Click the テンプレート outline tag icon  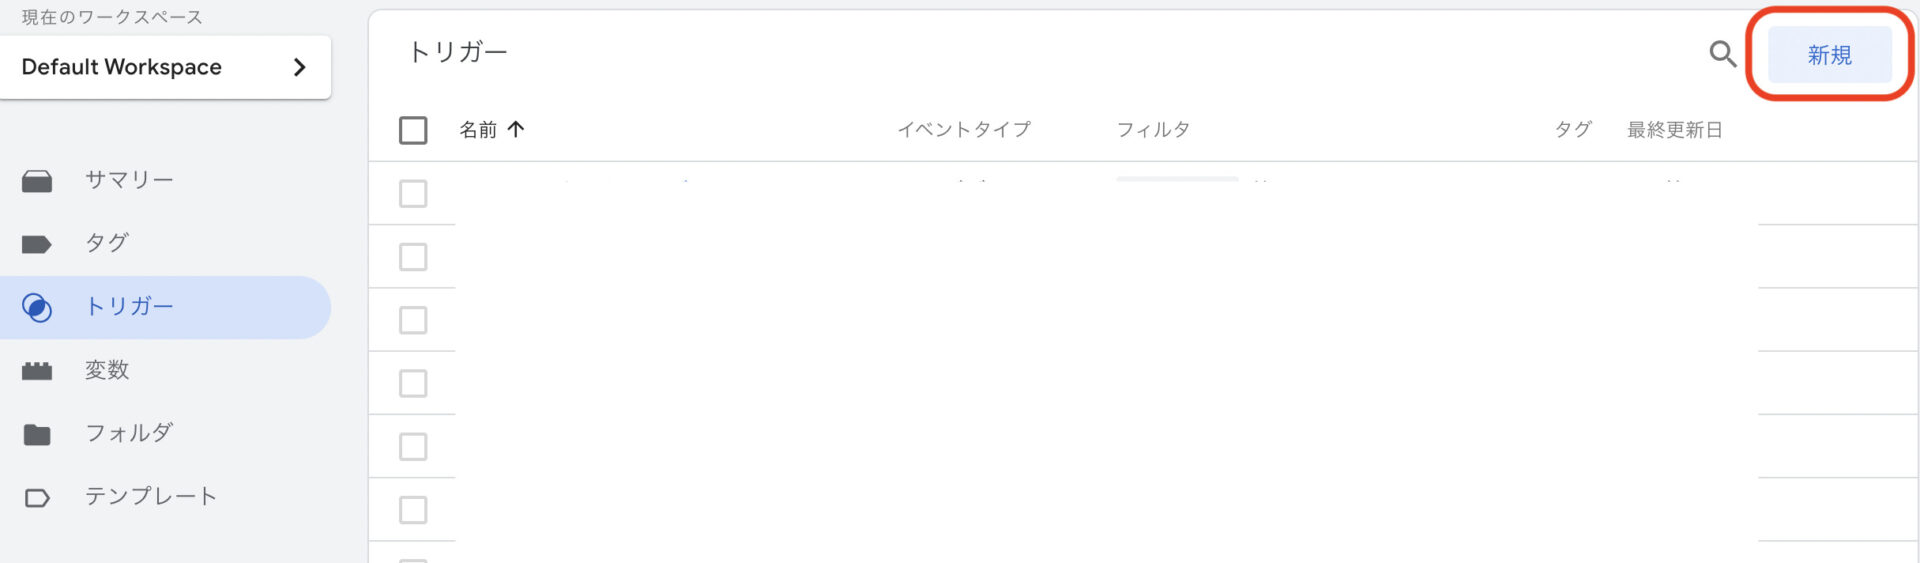click(37, 497)
